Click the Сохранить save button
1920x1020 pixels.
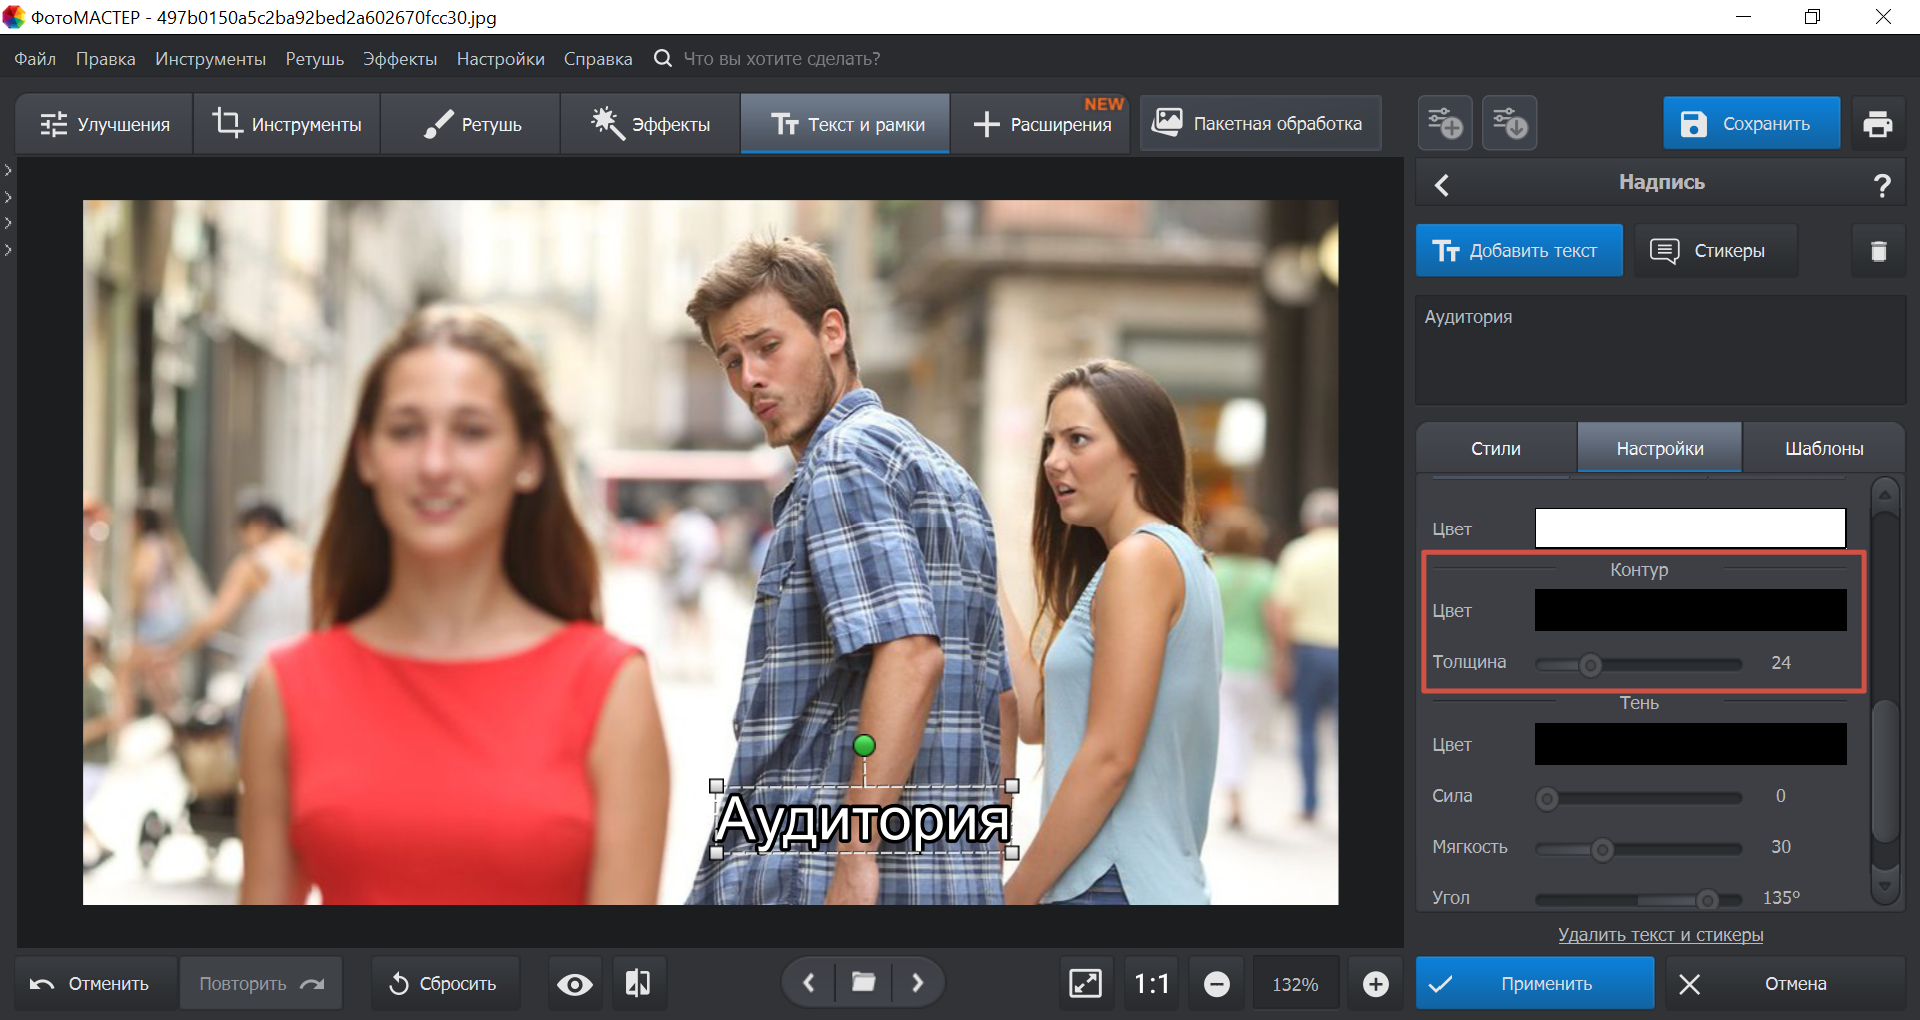pyautogui.click(x=1751, y=123)
